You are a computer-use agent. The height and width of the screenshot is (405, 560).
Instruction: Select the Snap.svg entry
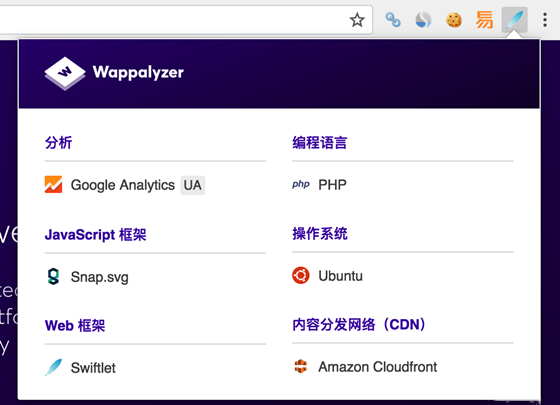pos(86,277)
